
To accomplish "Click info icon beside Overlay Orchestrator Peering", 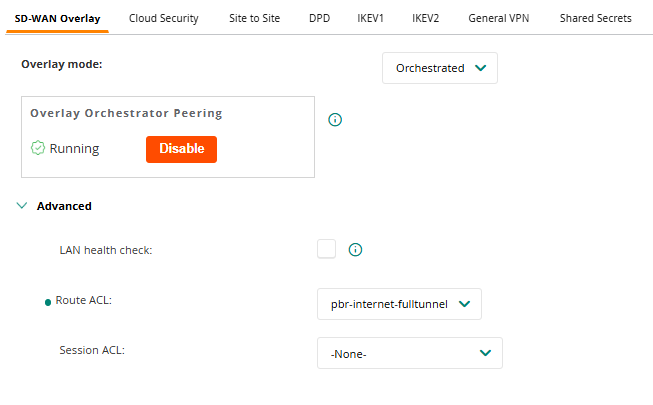I will tap(335, 120).
